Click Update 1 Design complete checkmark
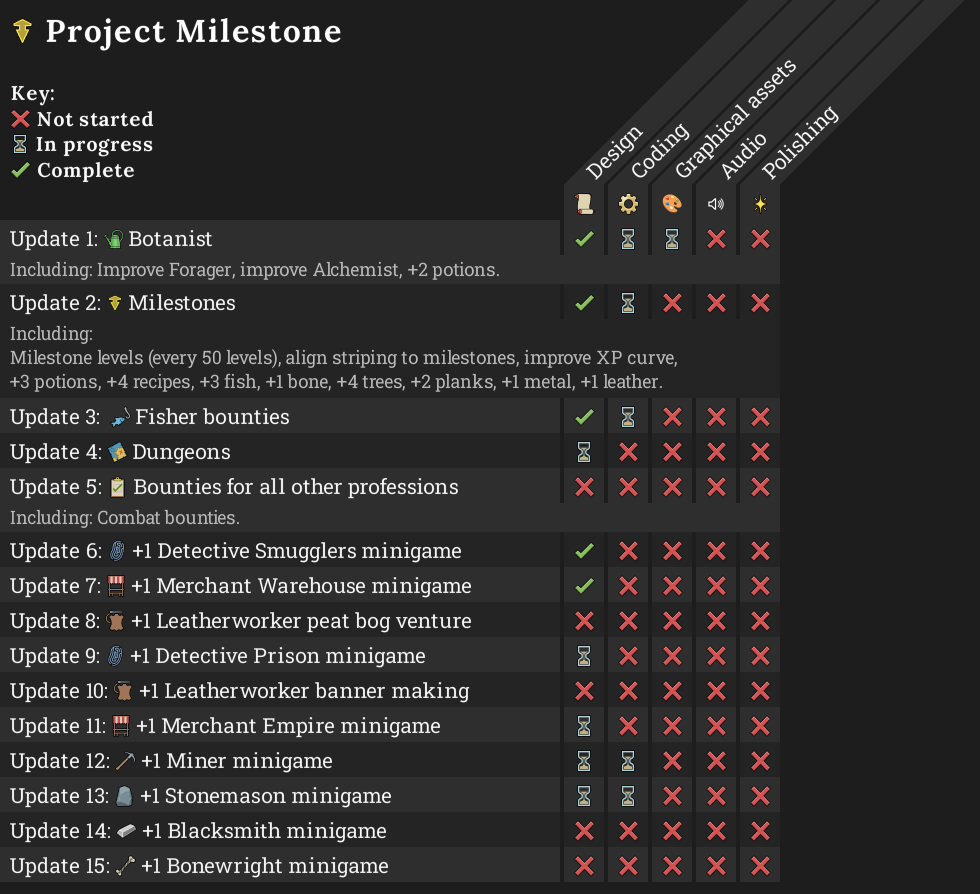The width and height of the screenshot is (980, 894). pos(584,239)
